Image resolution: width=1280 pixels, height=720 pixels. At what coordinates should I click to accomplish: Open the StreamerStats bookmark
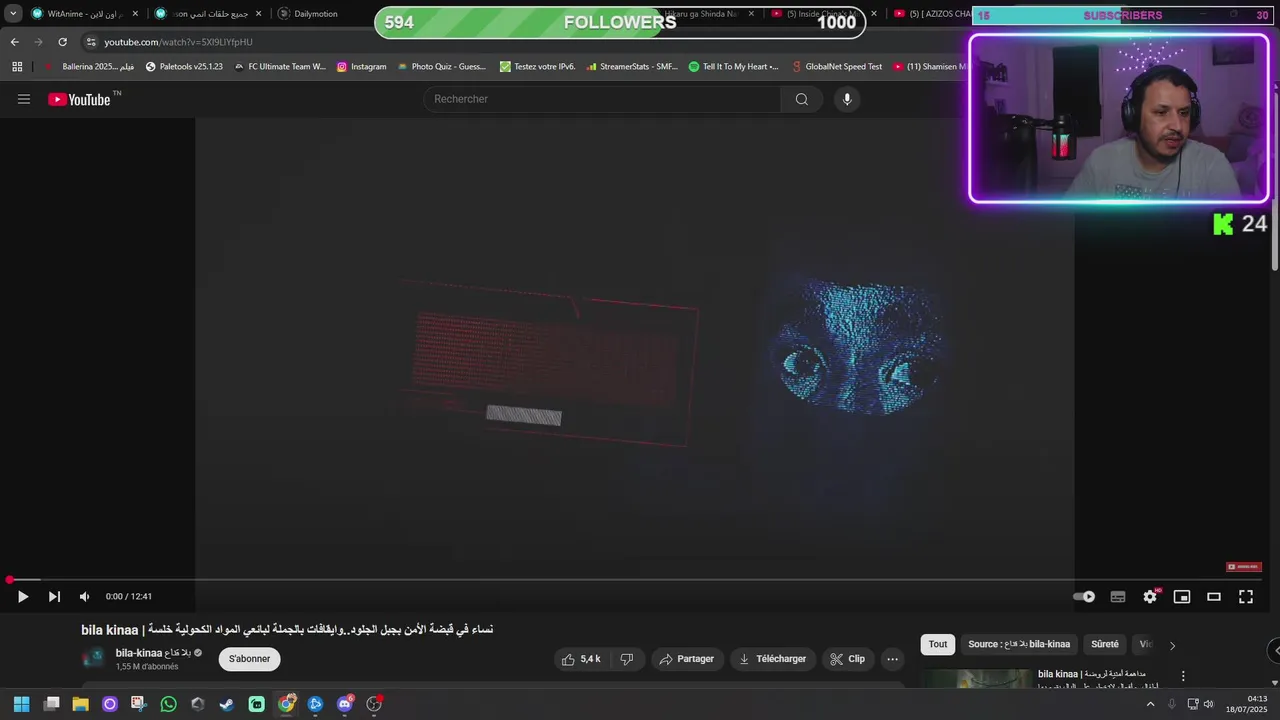point(632,67)
